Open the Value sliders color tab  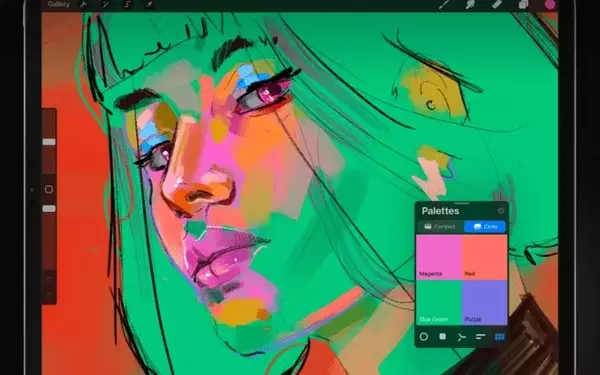click(x=481, y=336)
